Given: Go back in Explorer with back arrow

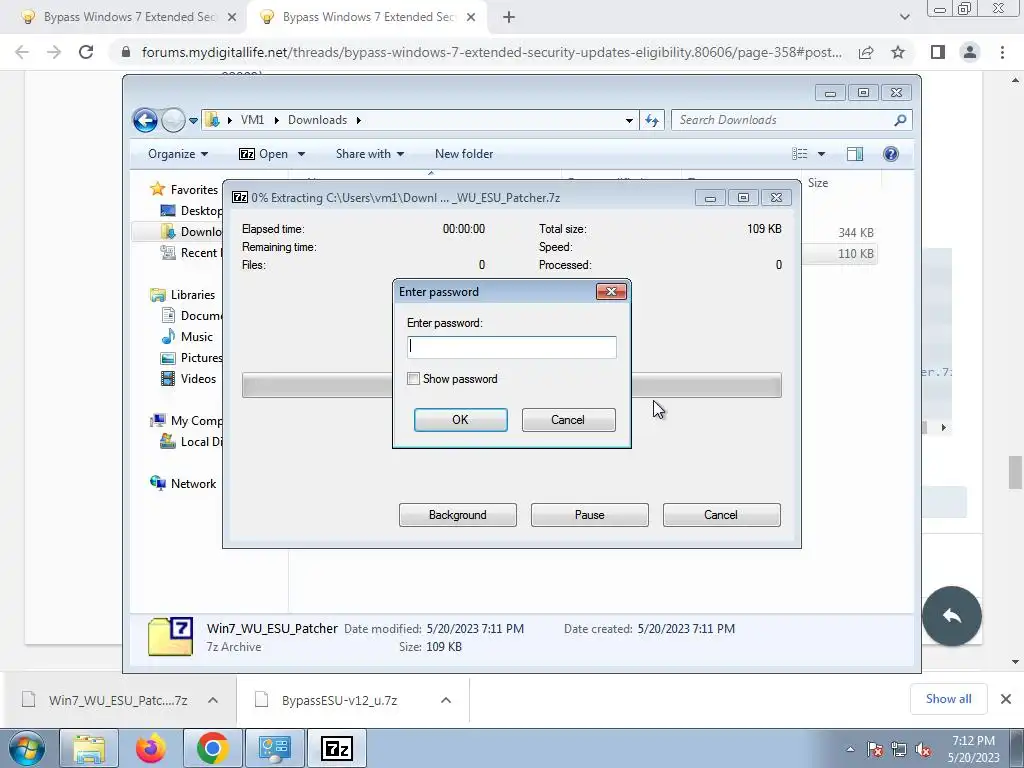Looking at the screenshot, I should [x=145, y=120].
